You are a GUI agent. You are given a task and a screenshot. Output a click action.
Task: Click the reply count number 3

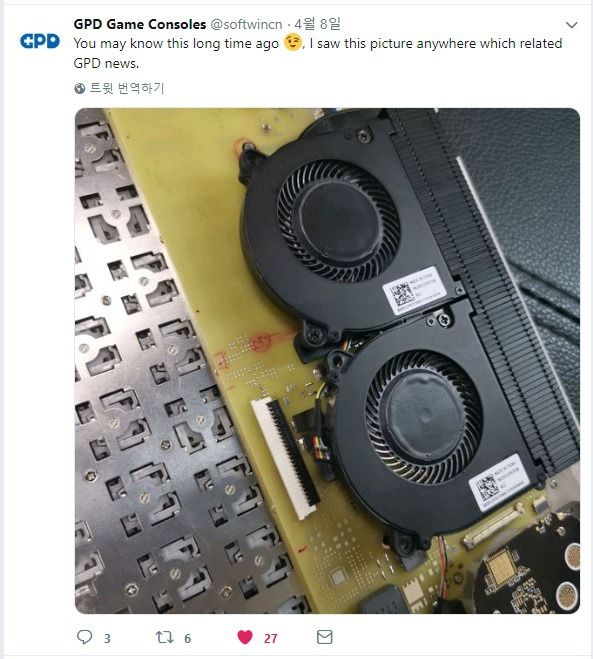coord(107,638)
